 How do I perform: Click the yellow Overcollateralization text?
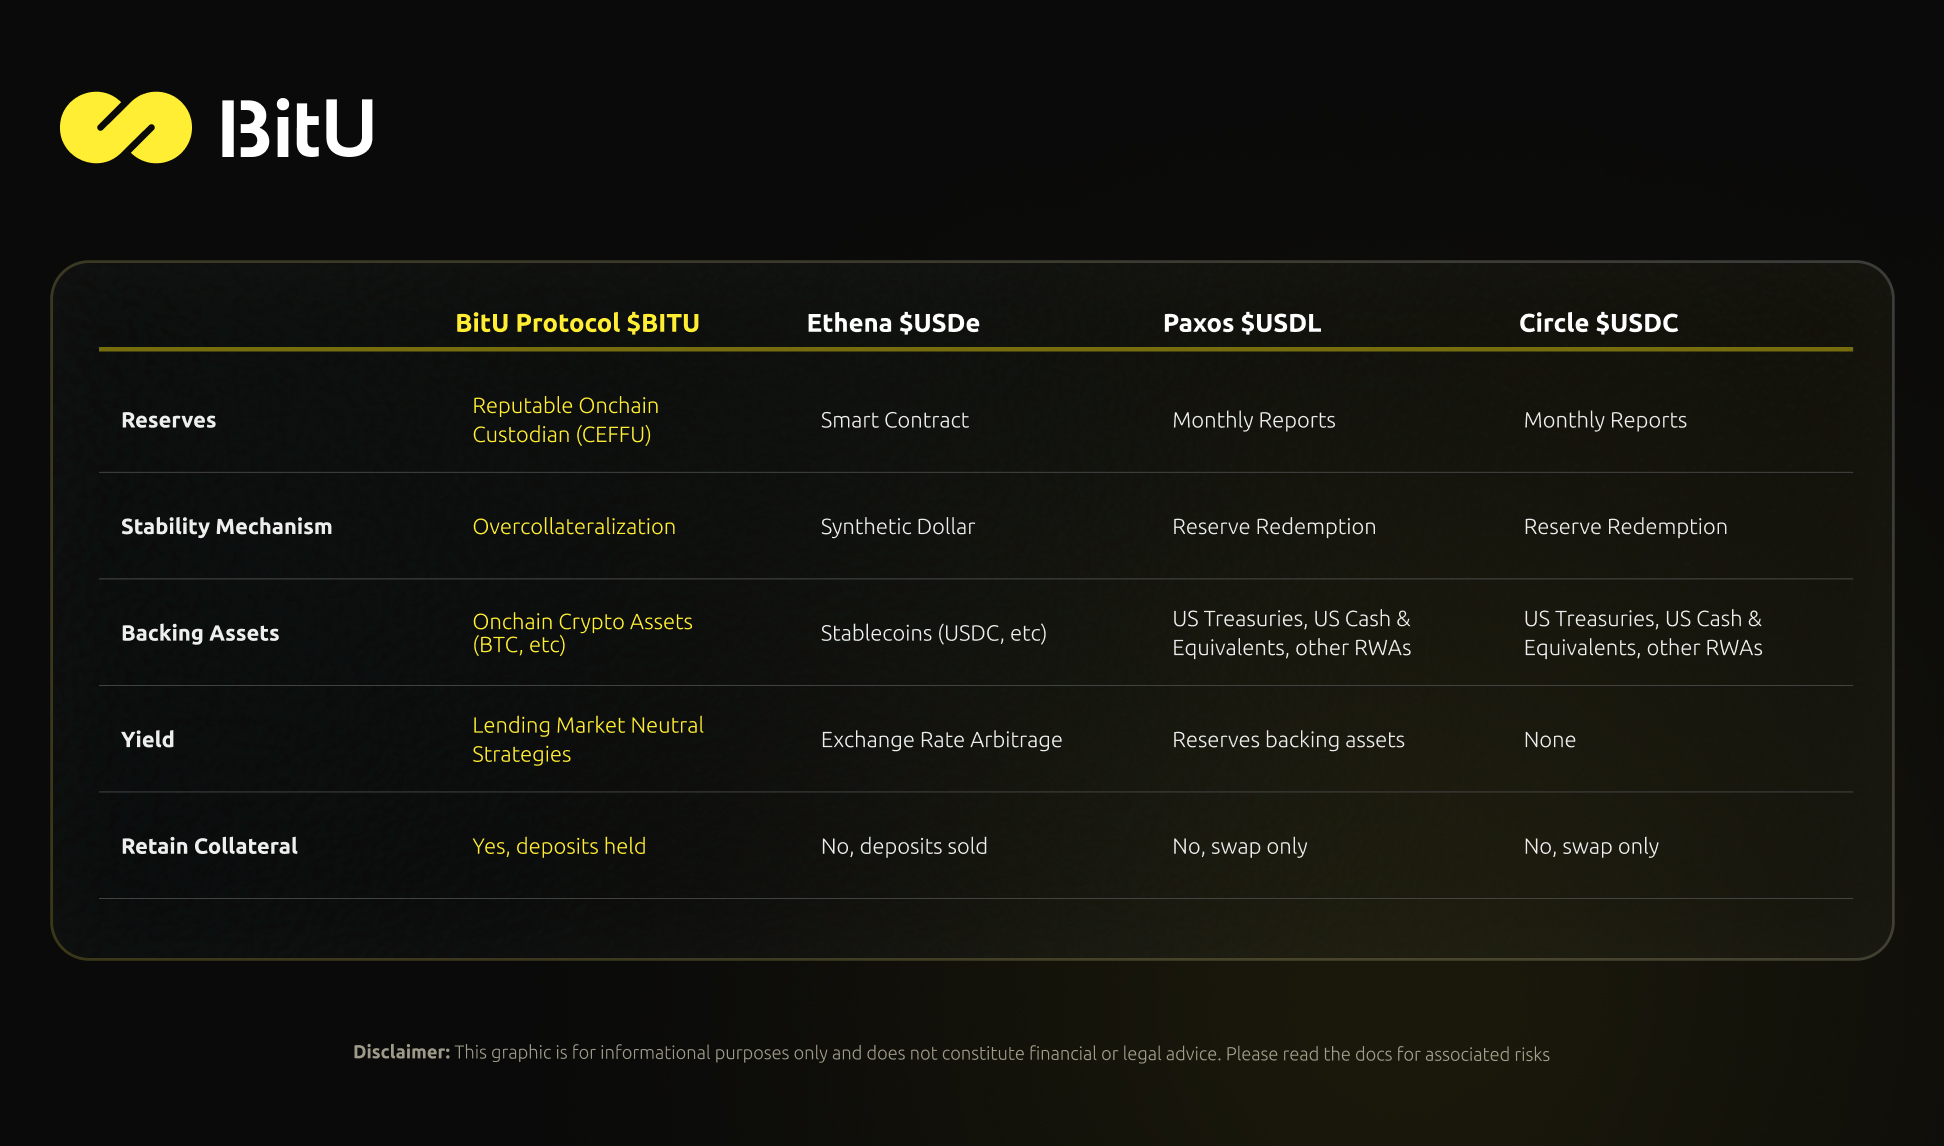point(574,526)
